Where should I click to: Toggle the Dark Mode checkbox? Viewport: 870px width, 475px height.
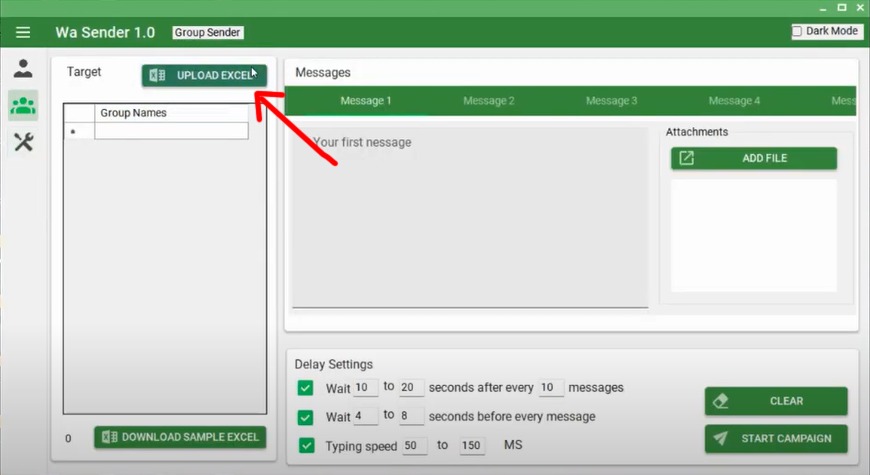tap(797, 31)
